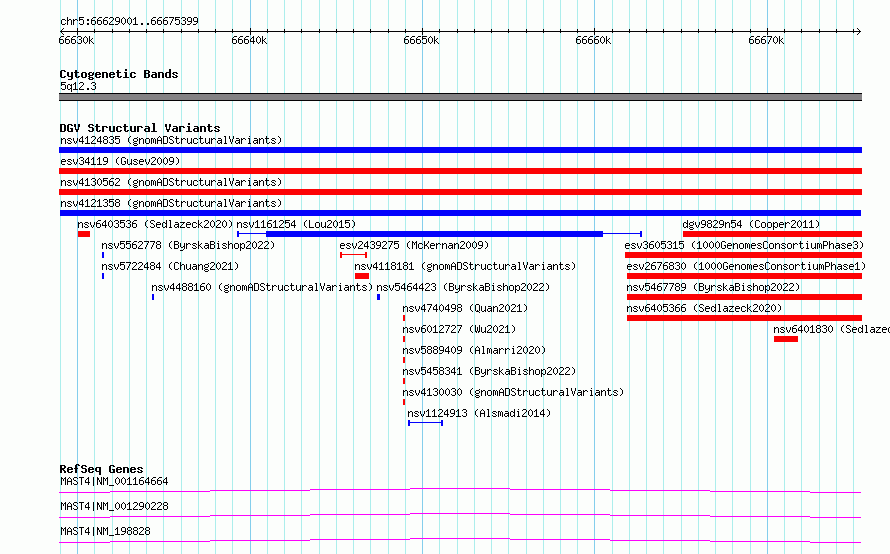The height and width of the screenshot is (554, 890).
Task: Click nsv5467789 (ByrskaBishop2022) label
Action: [x=713, y=287]
